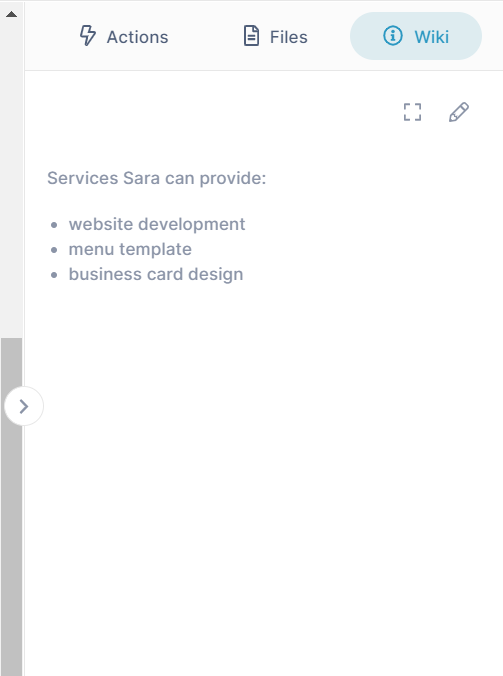Click the info circle icon on Wiki
The width and height of the screenshot is (503, 676).
393,36
